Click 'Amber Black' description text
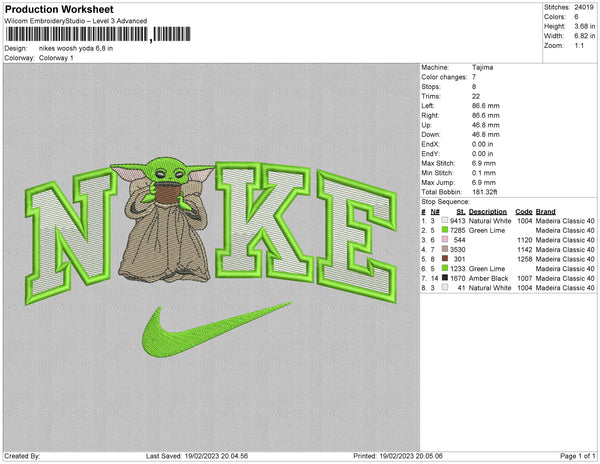 489,278
